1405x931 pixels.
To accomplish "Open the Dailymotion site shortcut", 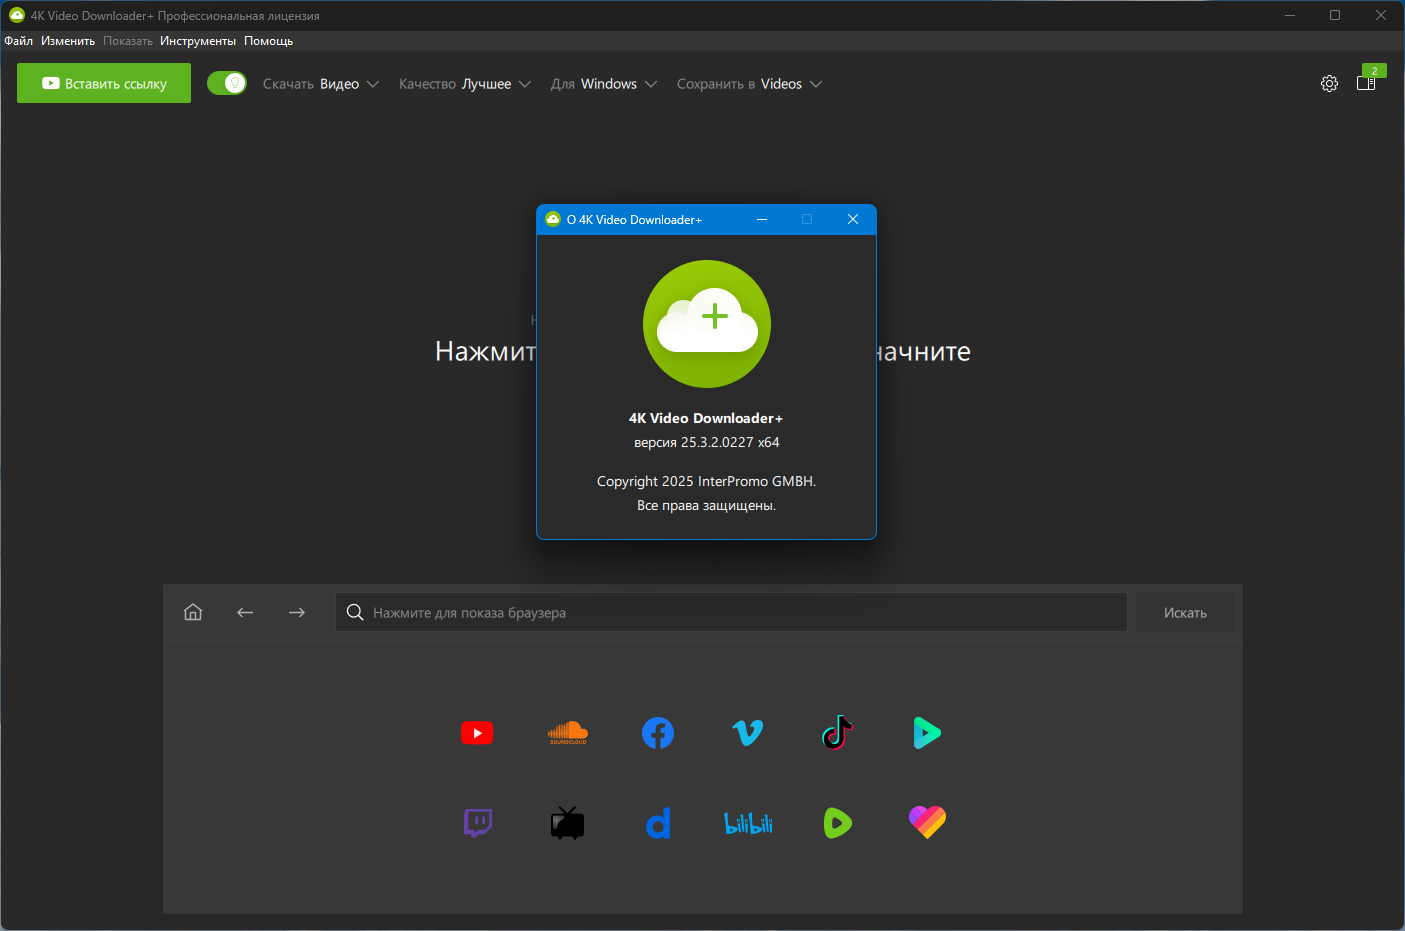I will pyautogui.click(x=658, y=823).
